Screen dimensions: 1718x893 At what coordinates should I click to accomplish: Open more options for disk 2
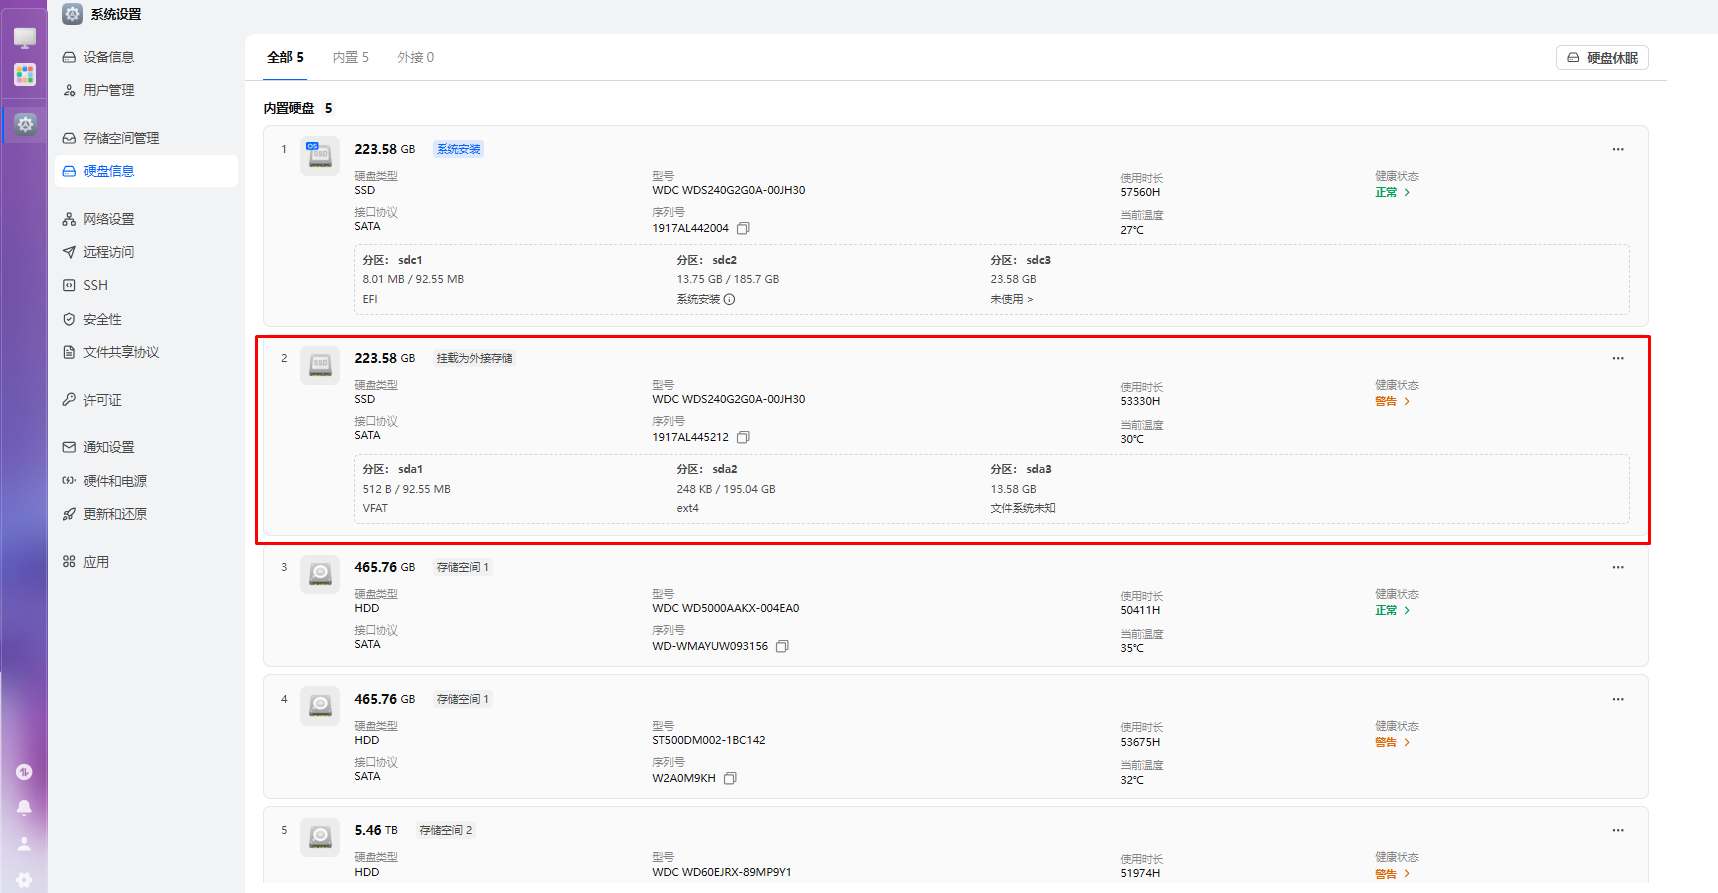tap(1617, 358)
